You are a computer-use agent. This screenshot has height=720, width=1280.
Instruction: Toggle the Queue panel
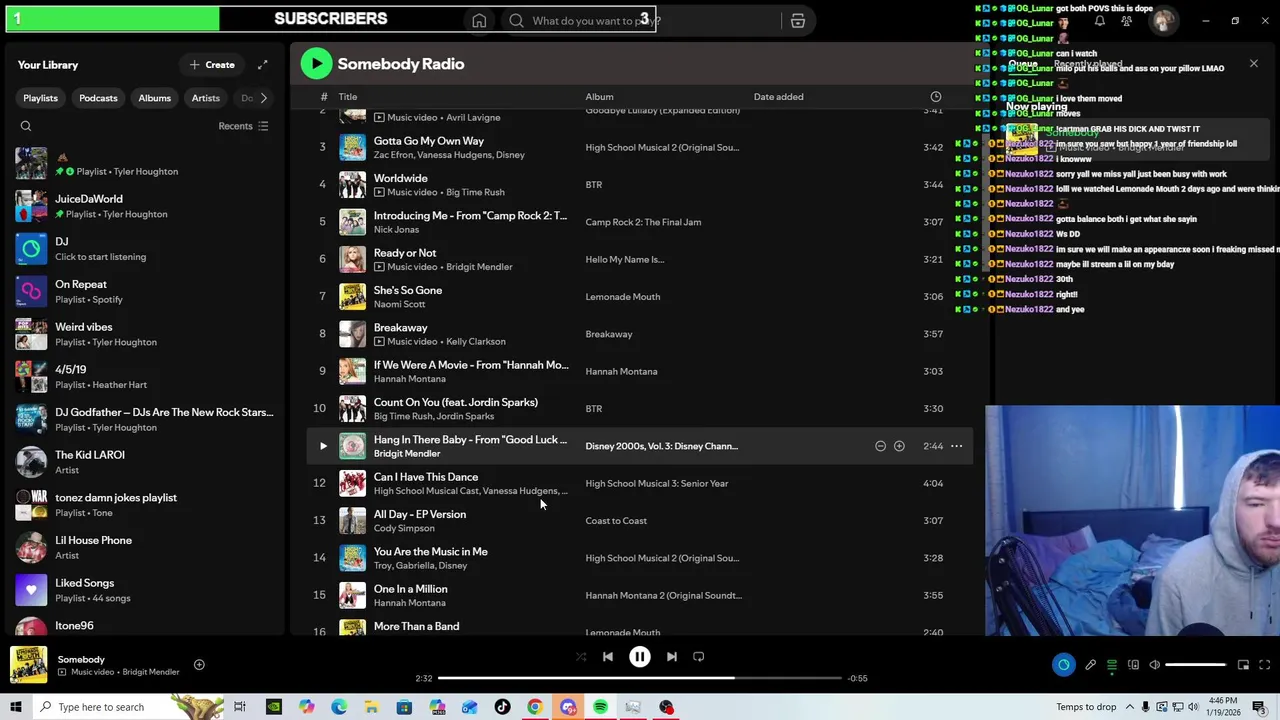coord(1112,665)
